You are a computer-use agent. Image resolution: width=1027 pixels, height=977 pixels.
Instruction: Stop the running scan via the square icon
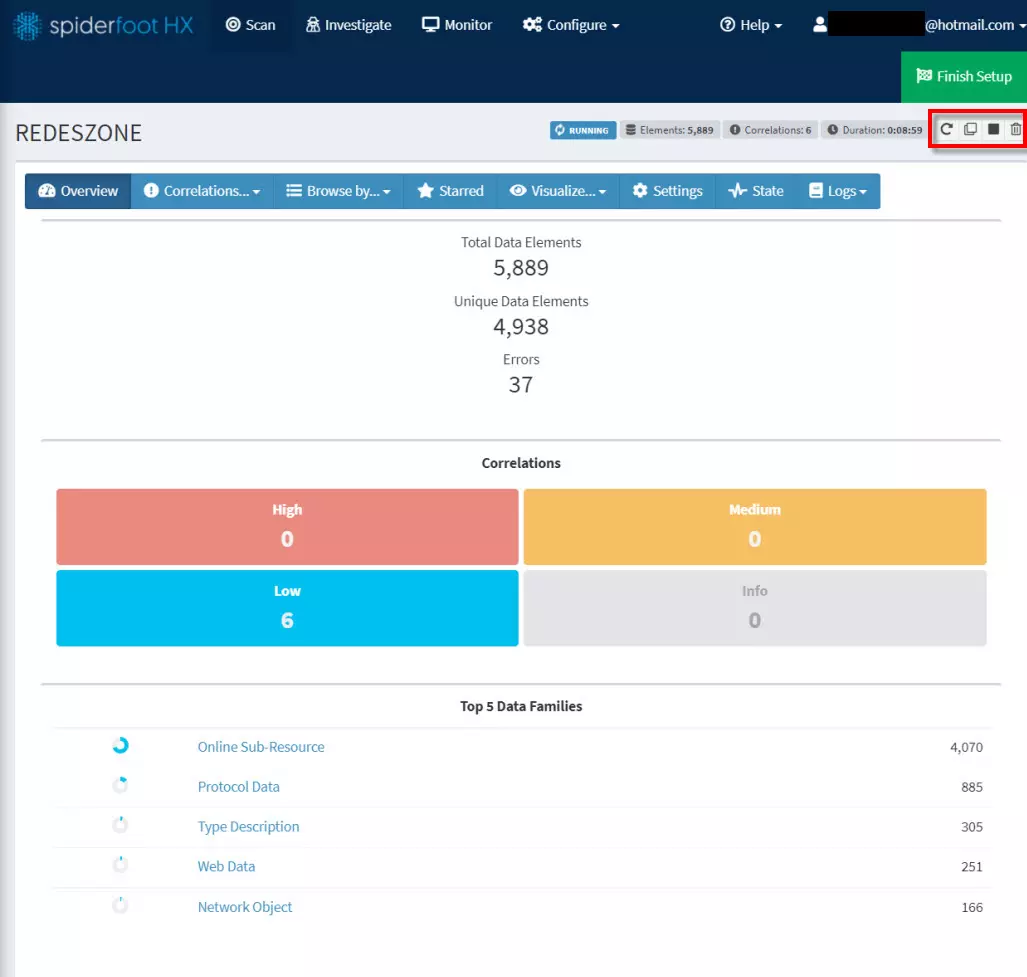tap(993, 130)
